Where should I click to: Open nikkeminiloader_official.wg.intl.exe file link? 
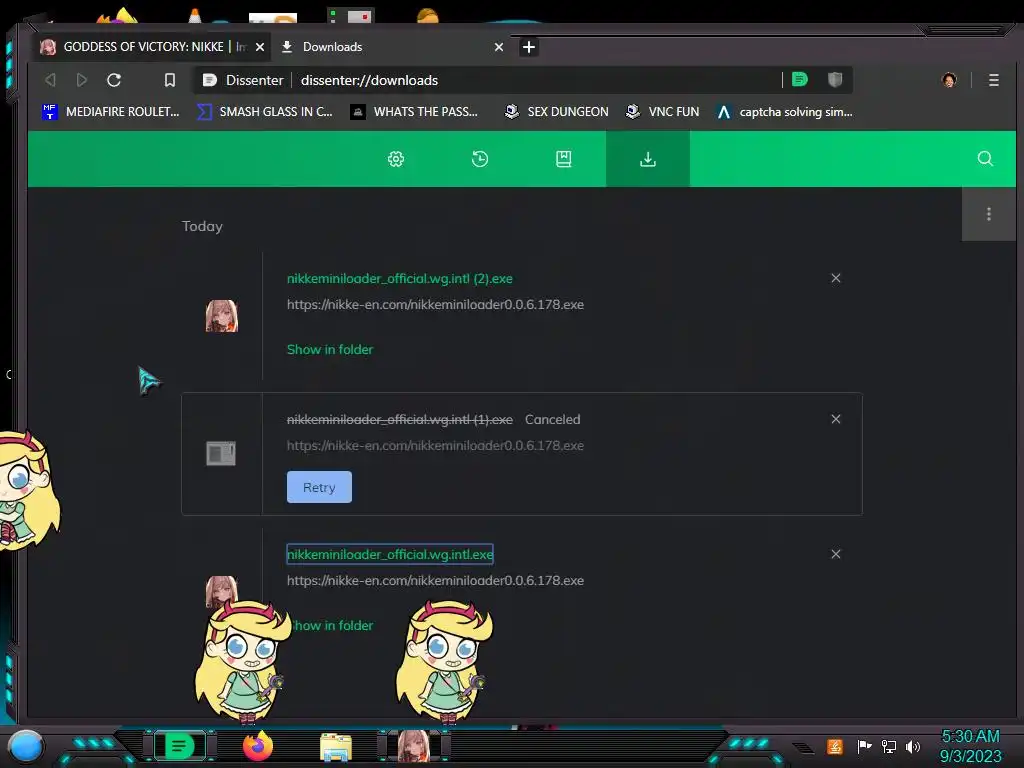tap(390, 554)
